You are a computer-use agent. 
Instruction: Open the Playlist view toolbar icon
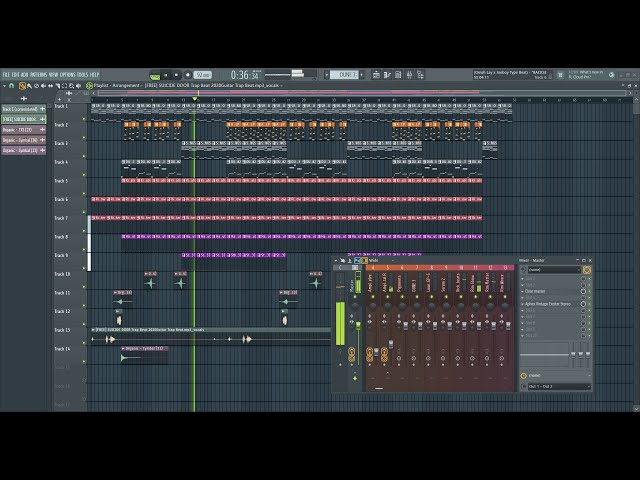[x=376, y=75]
